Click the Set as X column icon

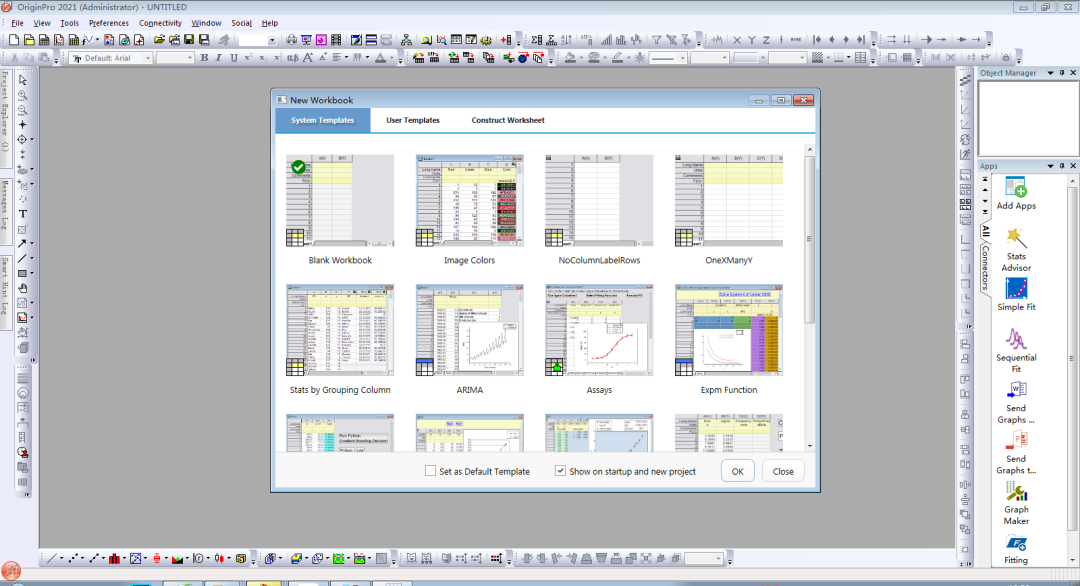[x=737, y=40]
